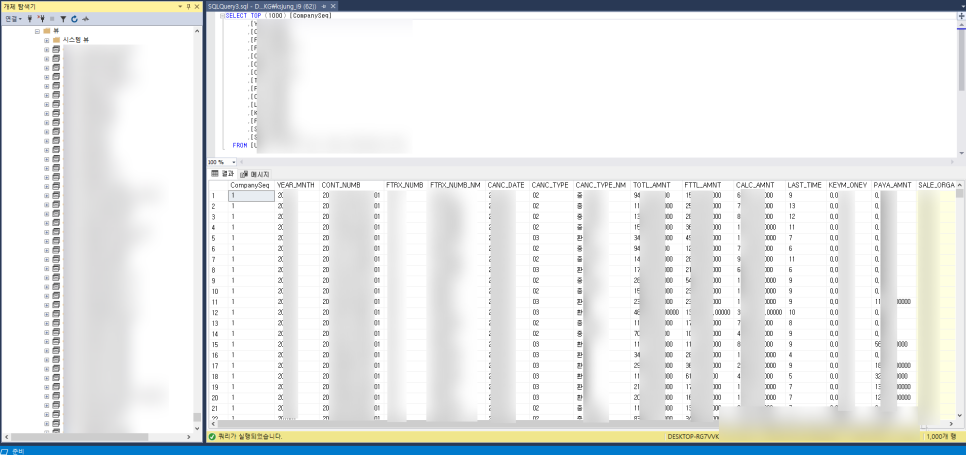The height and width of the screenshot is (455, 966).
Task: Click the query editor vertical scrollbar
Action: pyautogui.click(x=961, y=89)
